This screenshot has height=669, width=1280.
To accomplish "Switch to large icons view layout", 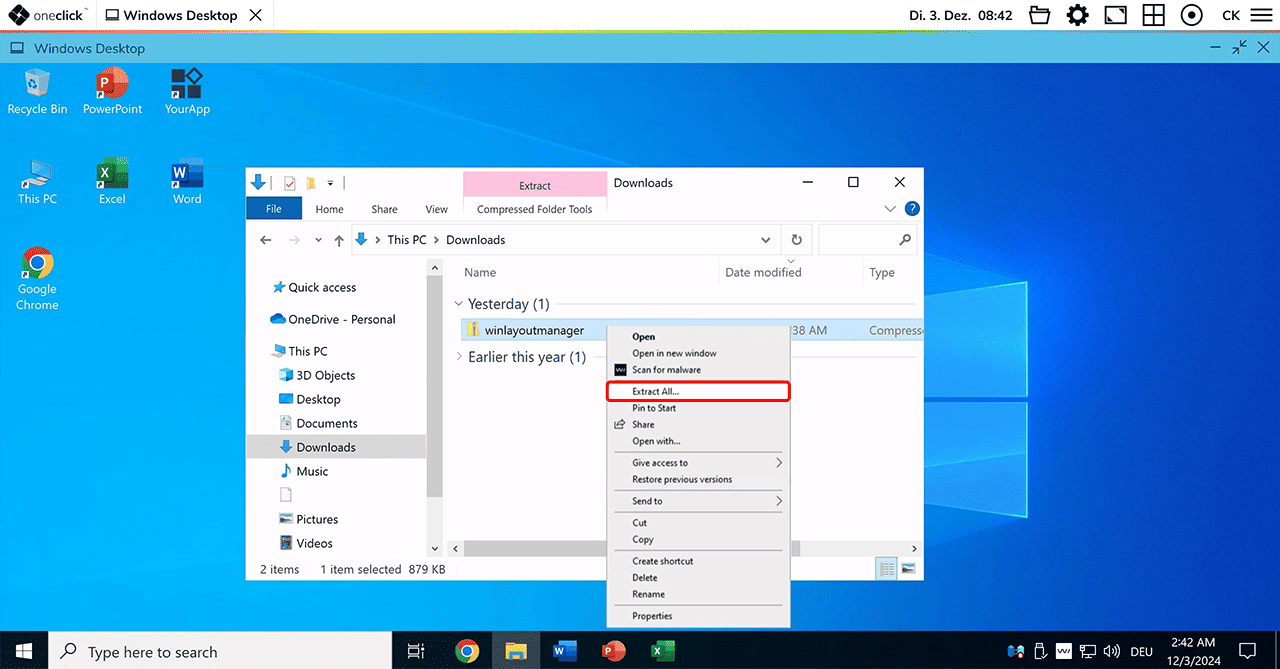I will [x=908, y=569].
